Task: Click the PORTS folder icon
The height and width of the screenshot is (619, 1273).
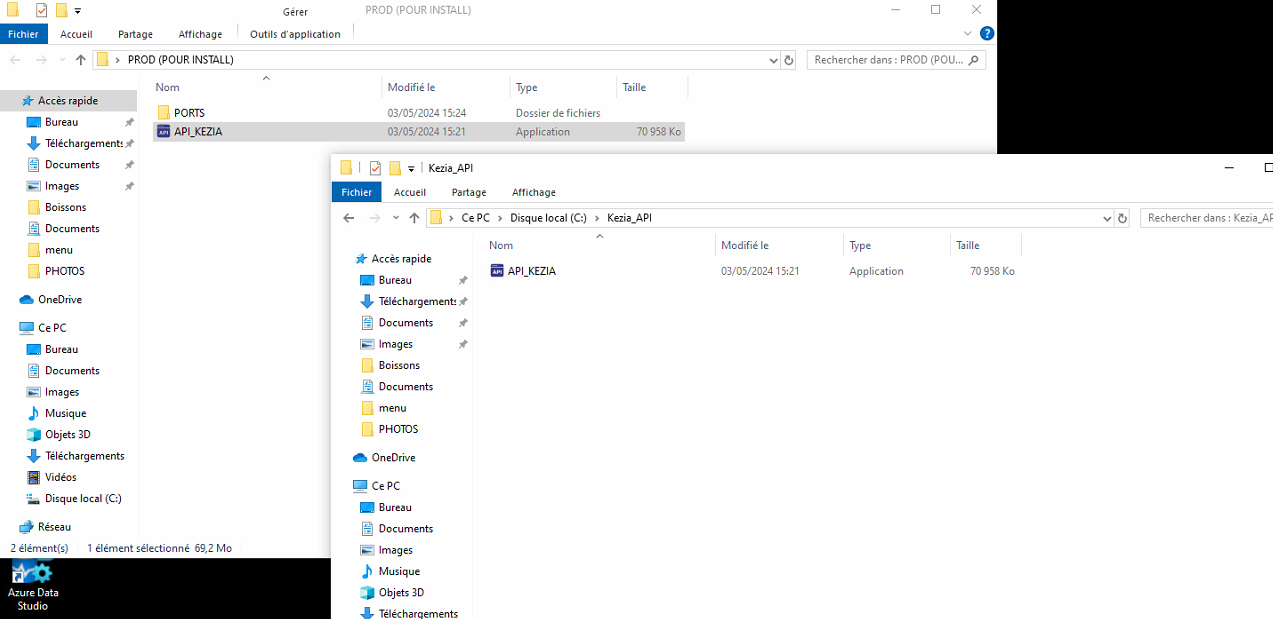Action: tap(164, 113)
